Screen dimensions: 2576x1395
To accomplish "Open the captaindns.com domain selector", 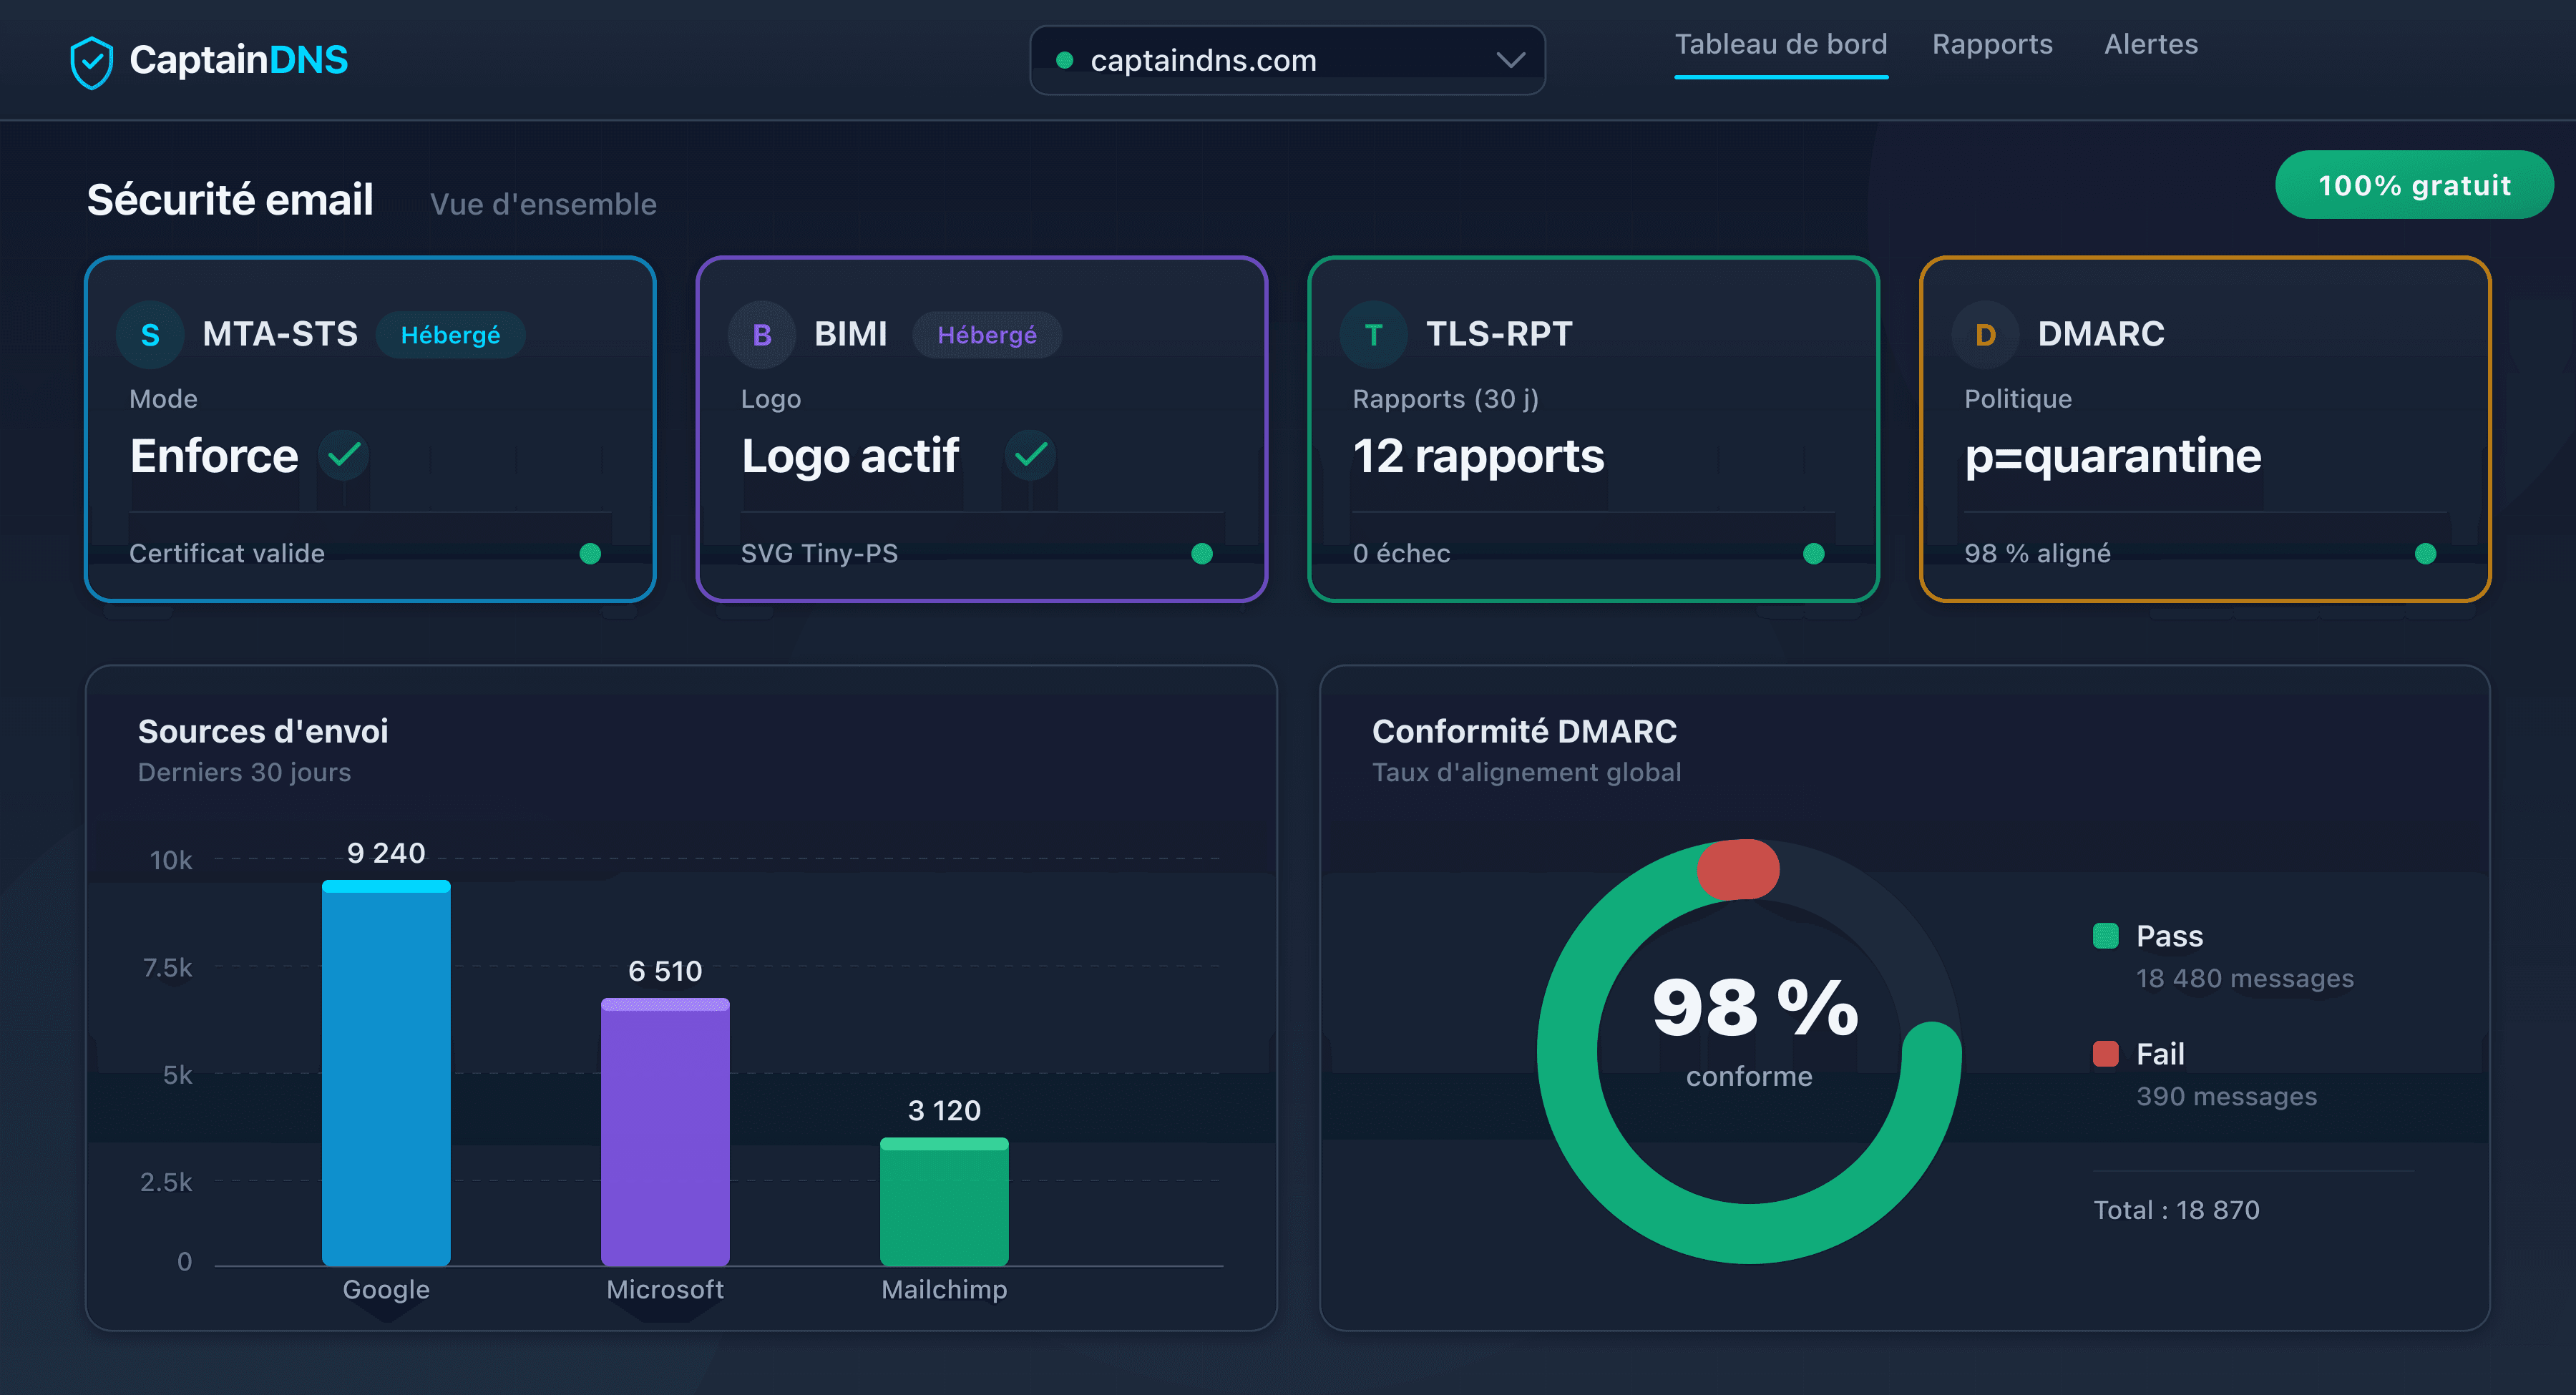I will 1287,60.
